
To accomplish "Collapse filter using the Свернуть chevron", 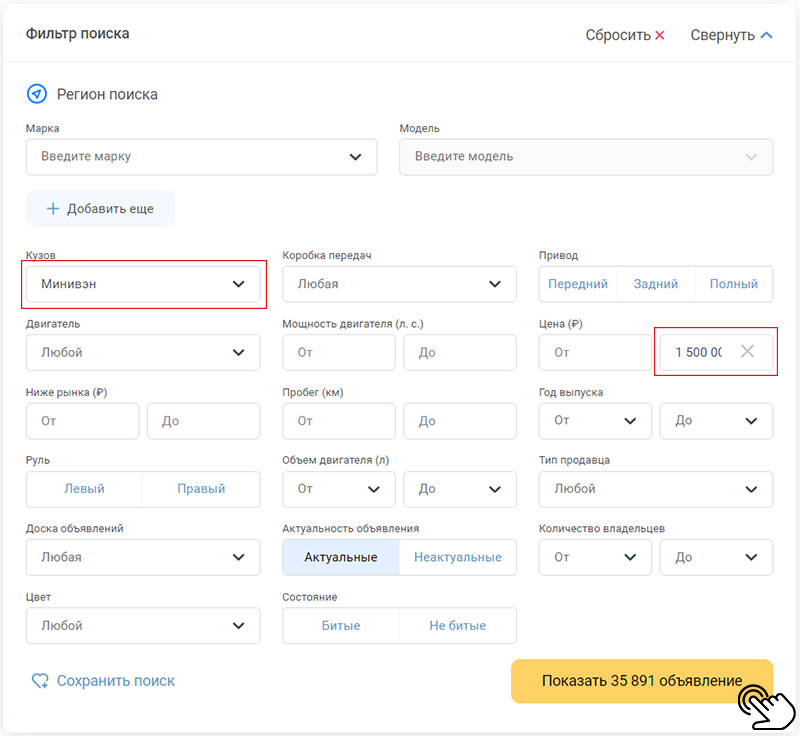I will click(767, 35).
